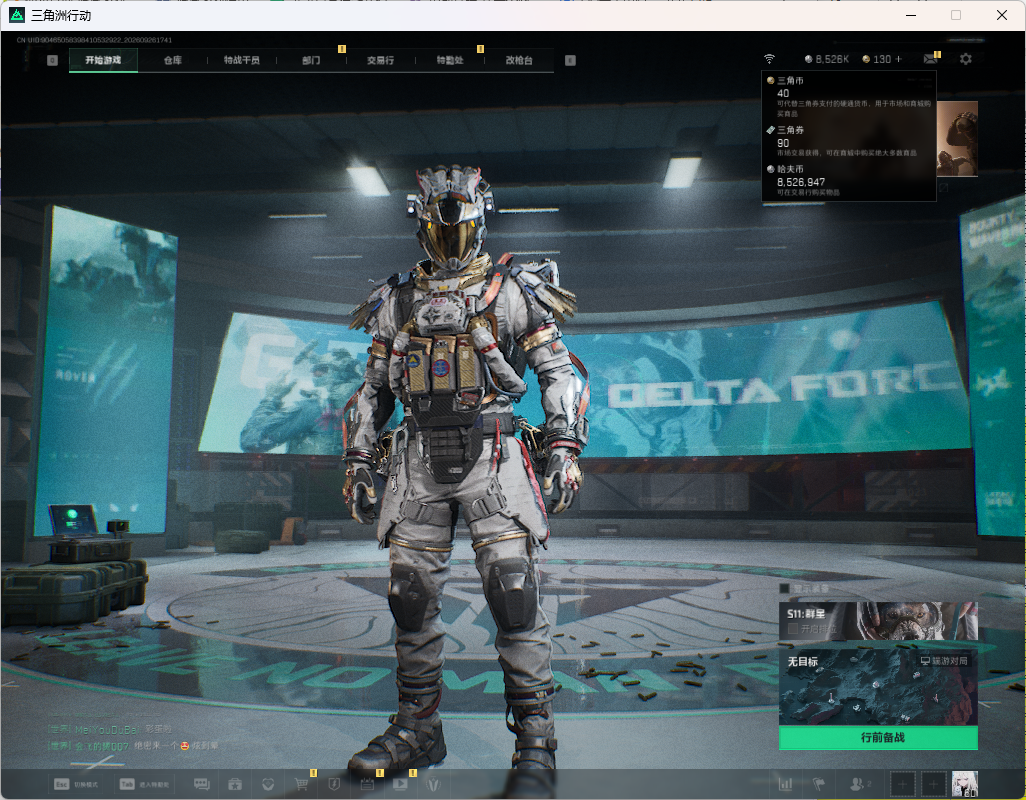Close the 三角洲行动 window
The width and height of the screenshot is (1026, 800).
point(1002,15)
